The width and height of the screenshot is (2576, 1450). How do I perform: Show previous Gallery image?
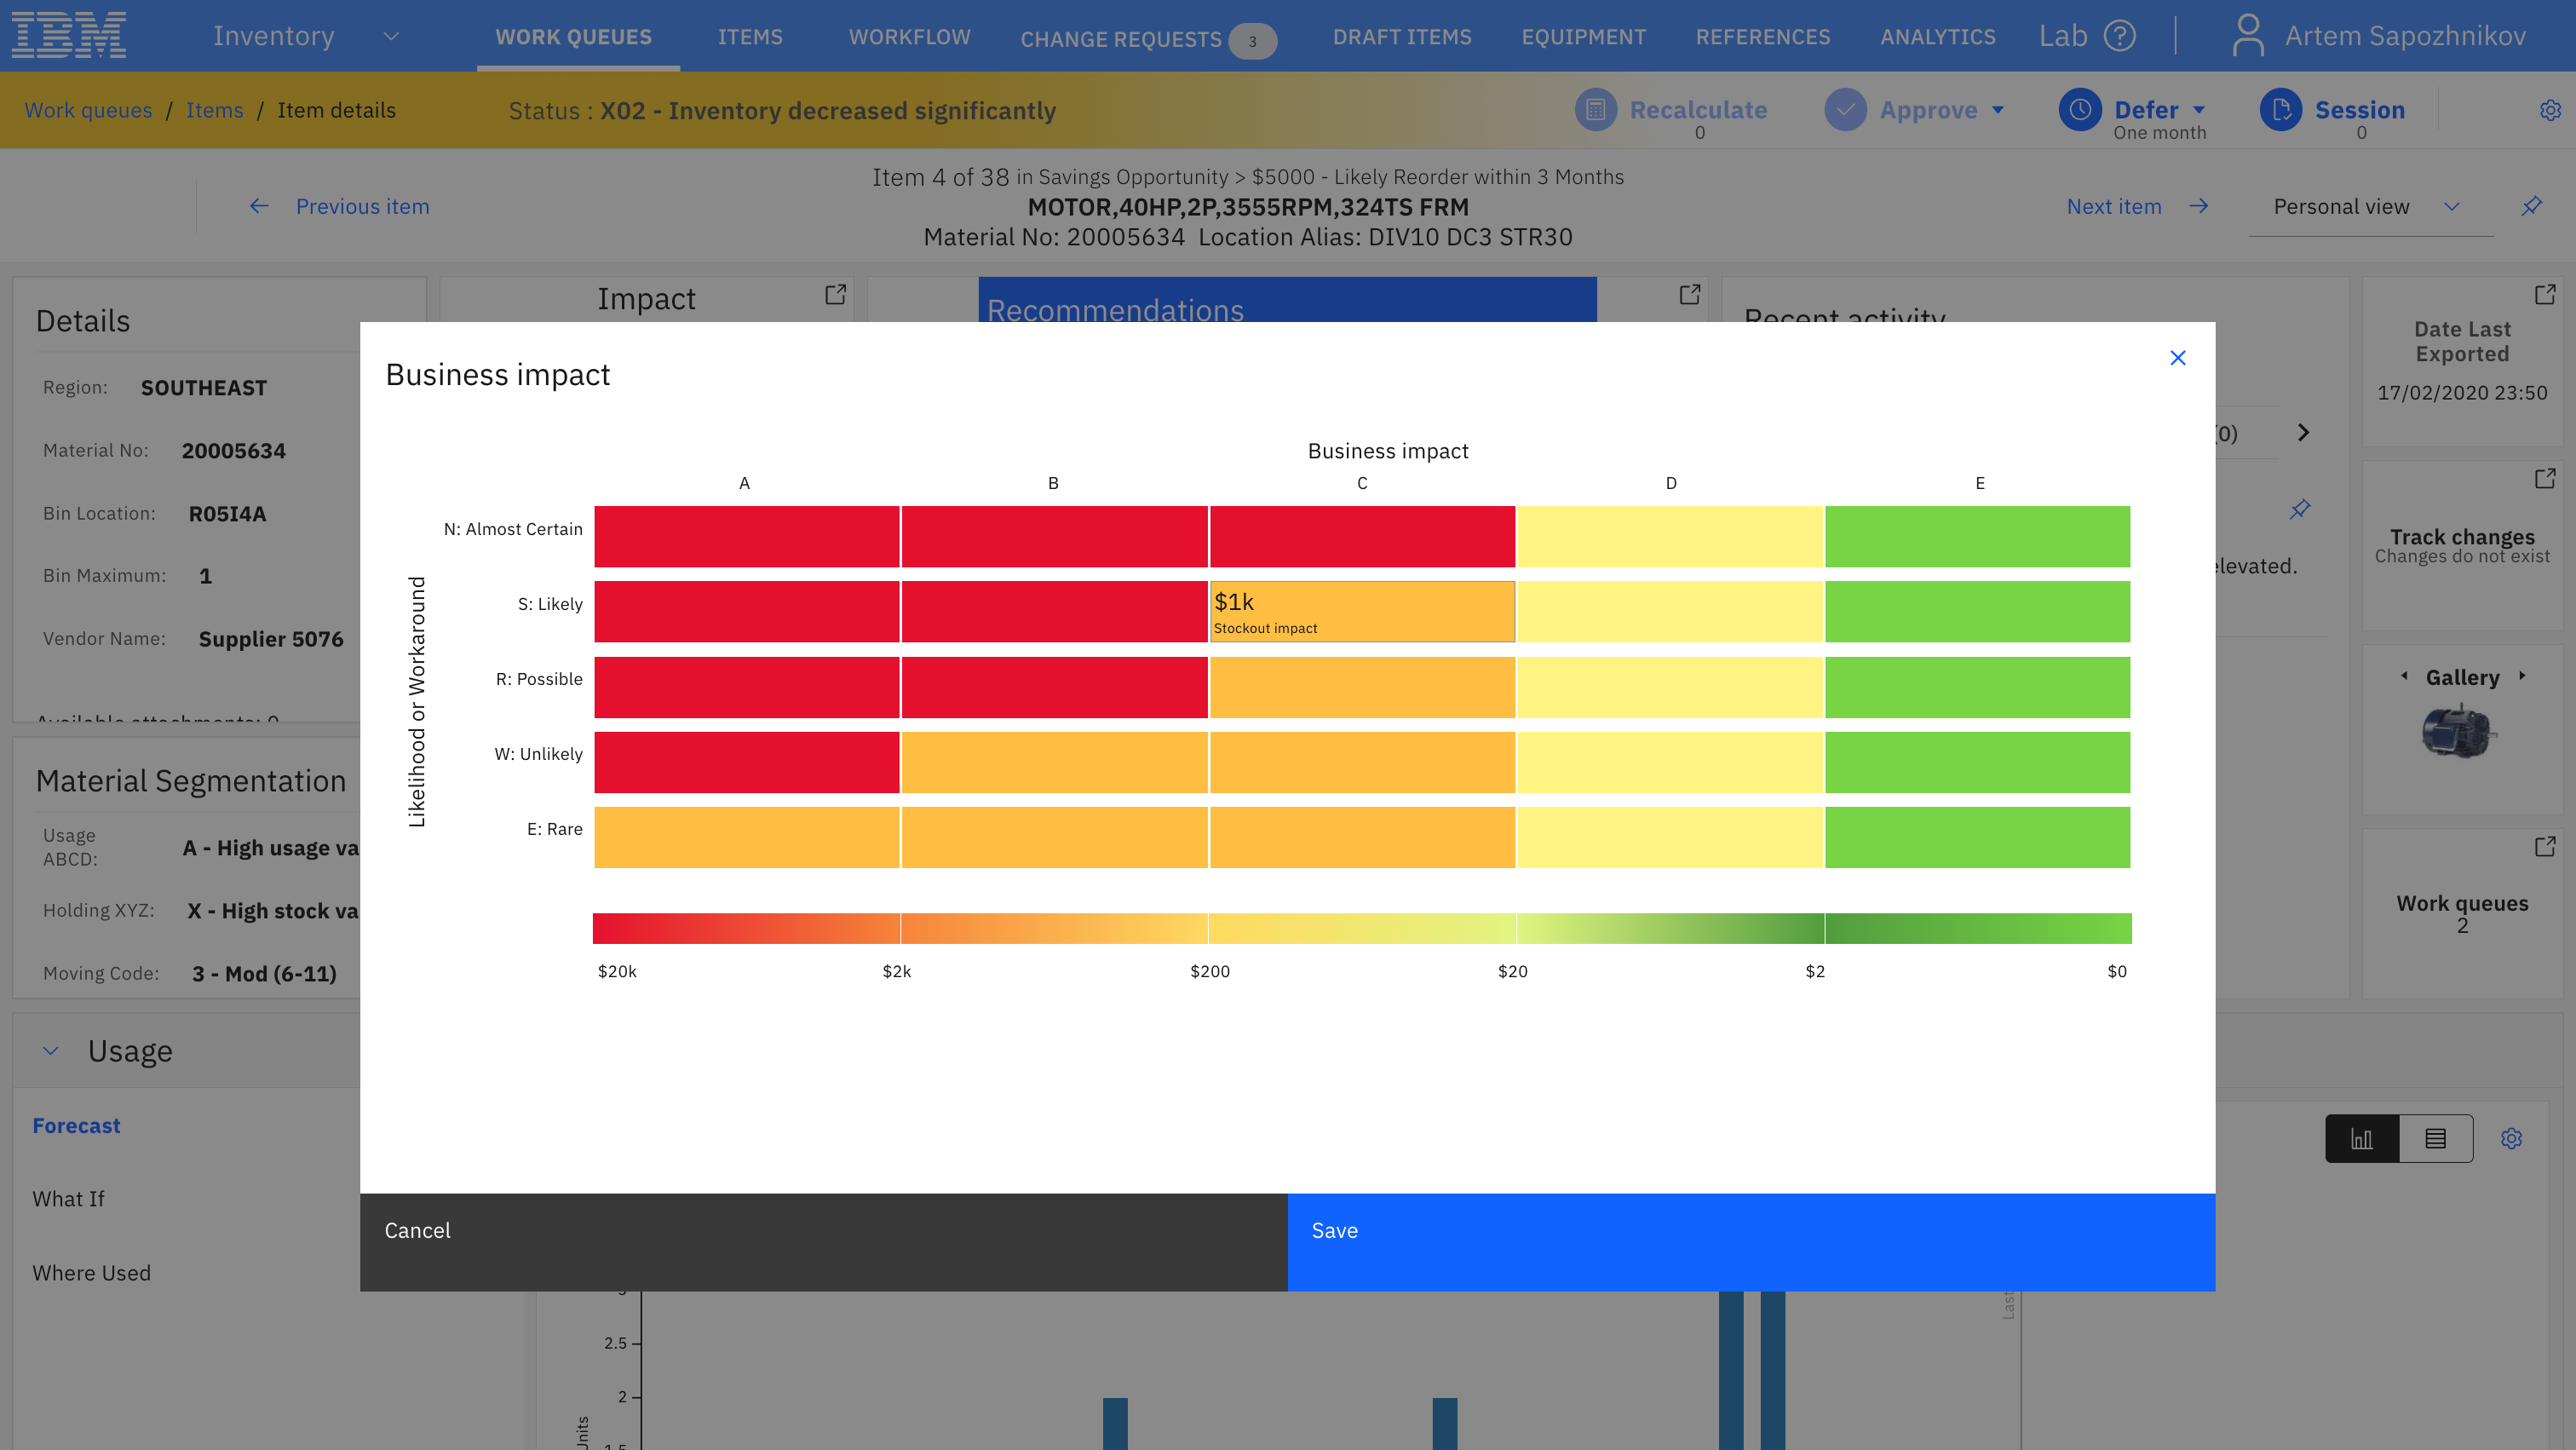tap(2404, 676)
